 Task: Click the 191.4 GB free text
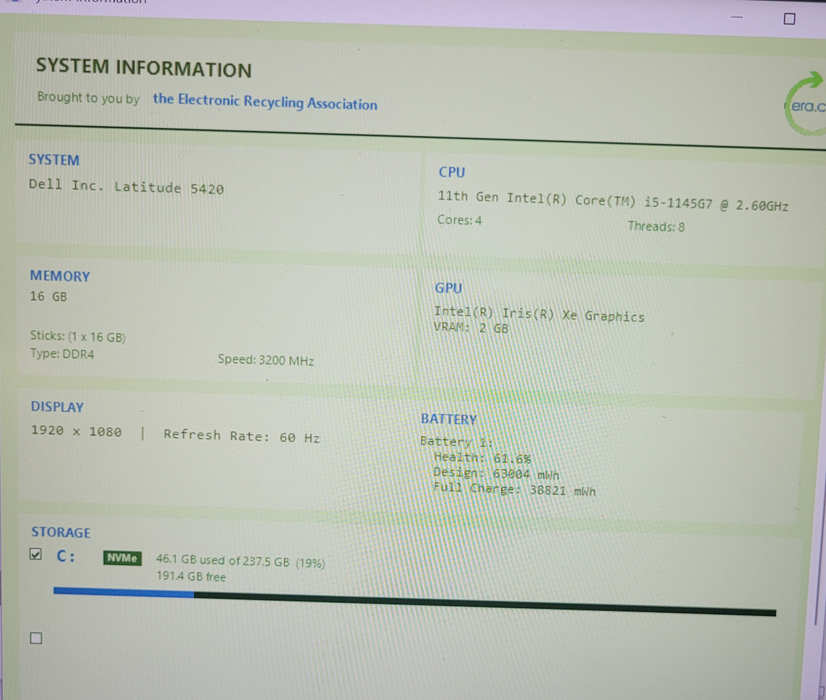[191, 576]
